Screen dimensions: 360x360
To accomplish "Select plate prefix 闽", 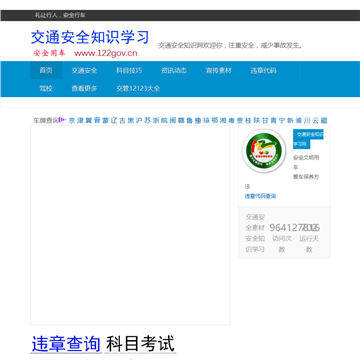I will pyautogui.click(x=173, y=120).
